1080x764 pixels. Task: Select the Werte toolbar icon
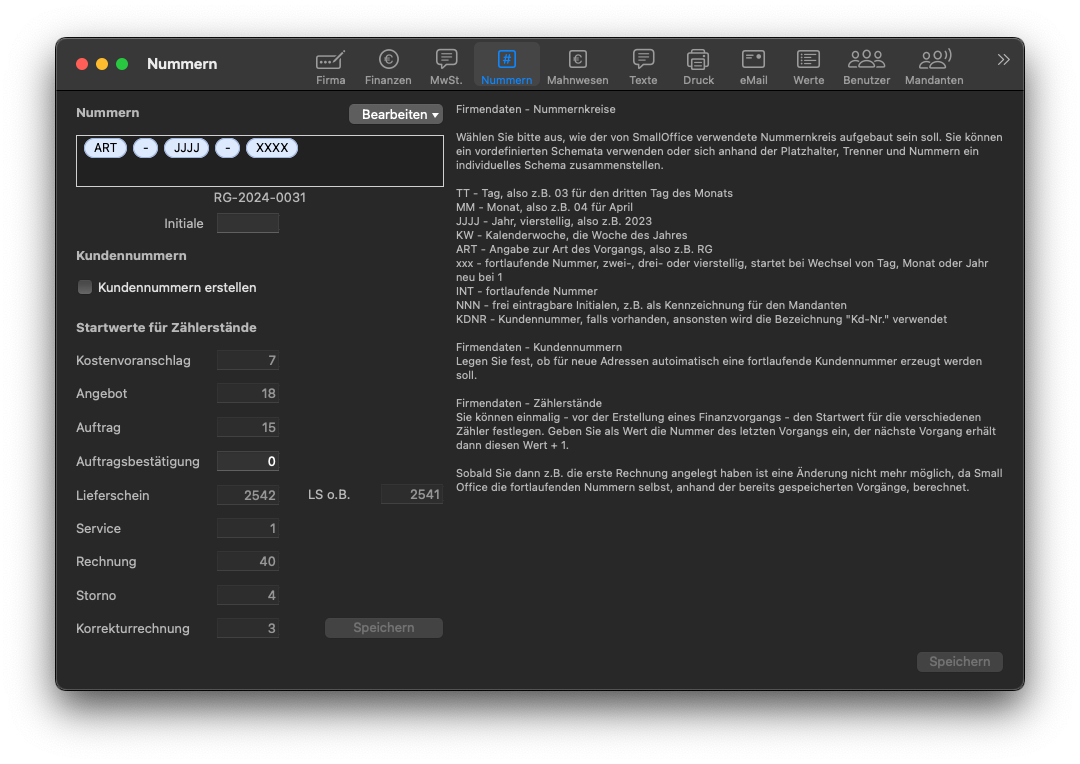[x=808, y=60]
